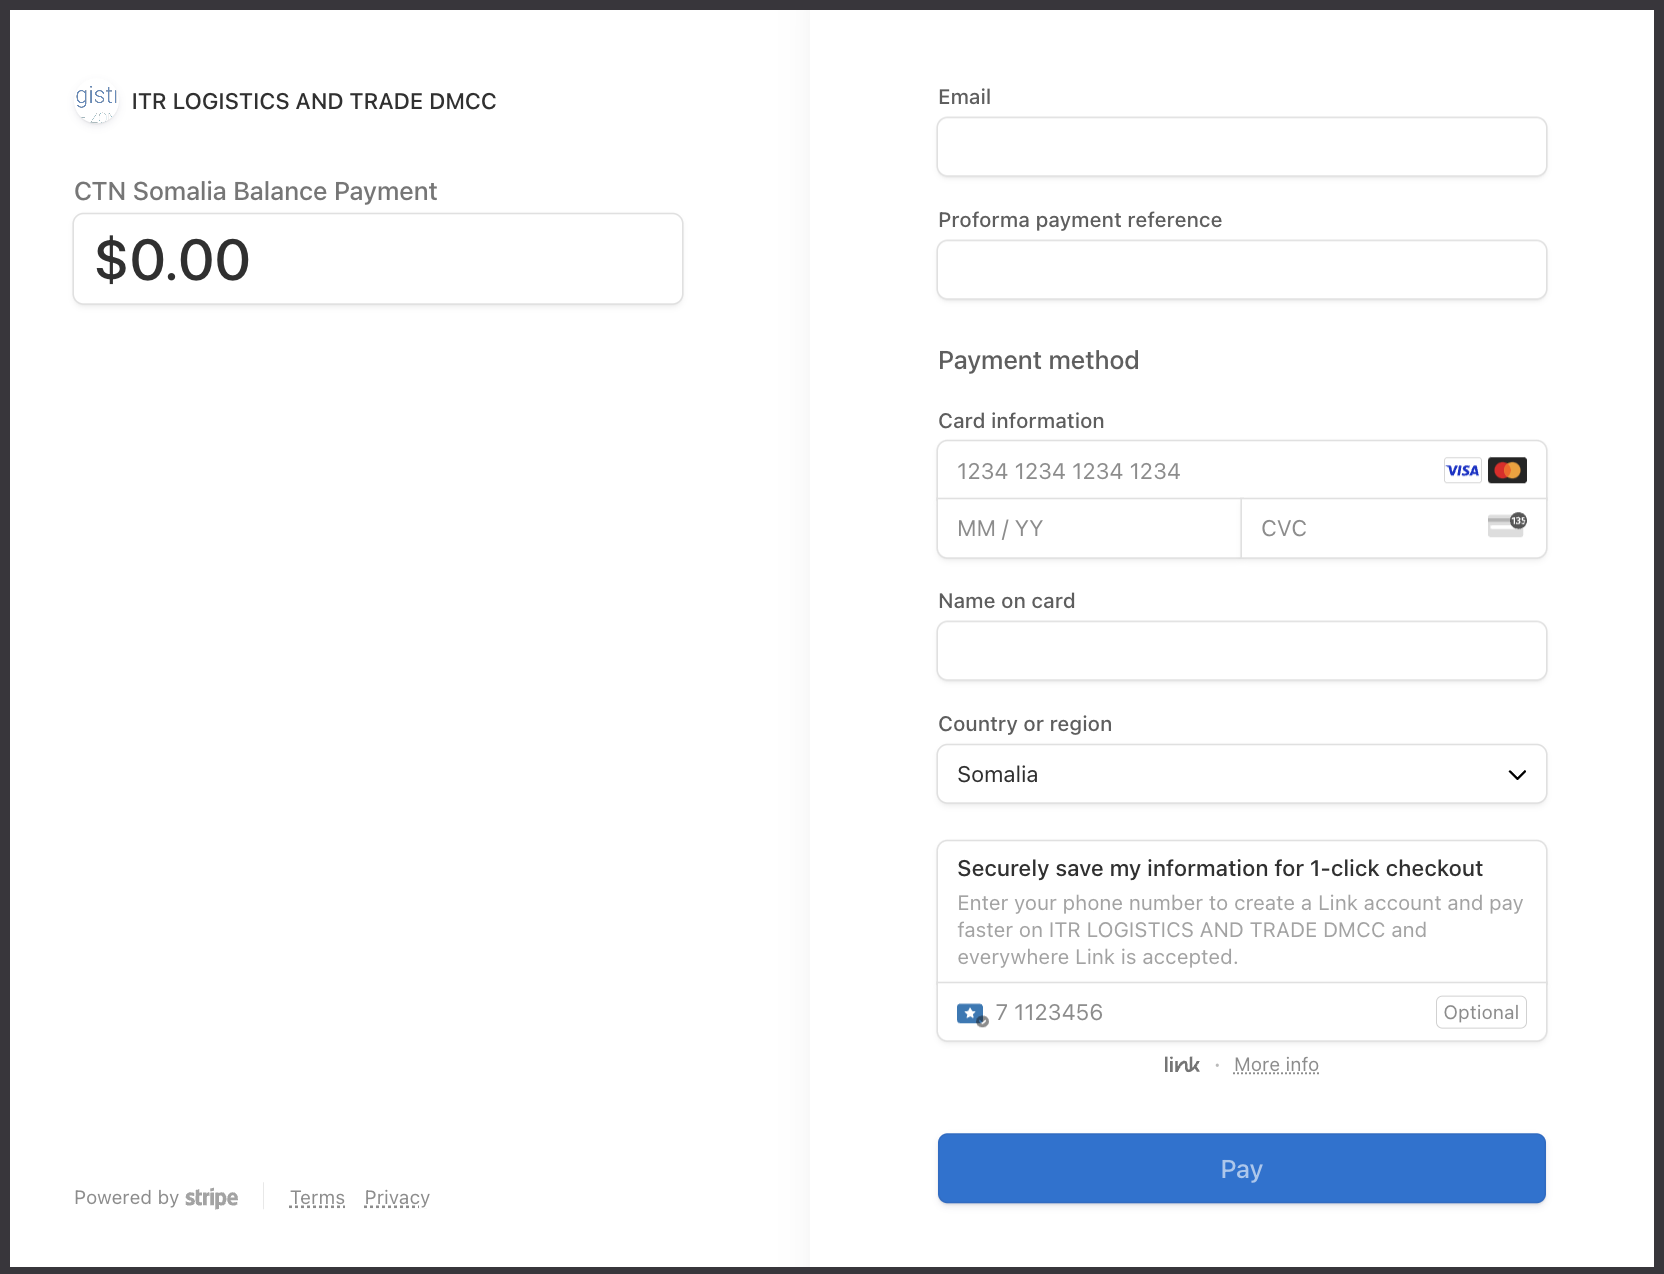Focus the Proforma payment reference field
Viewport: 1664px width, 1274px height.
click(x=1241, y=270)
